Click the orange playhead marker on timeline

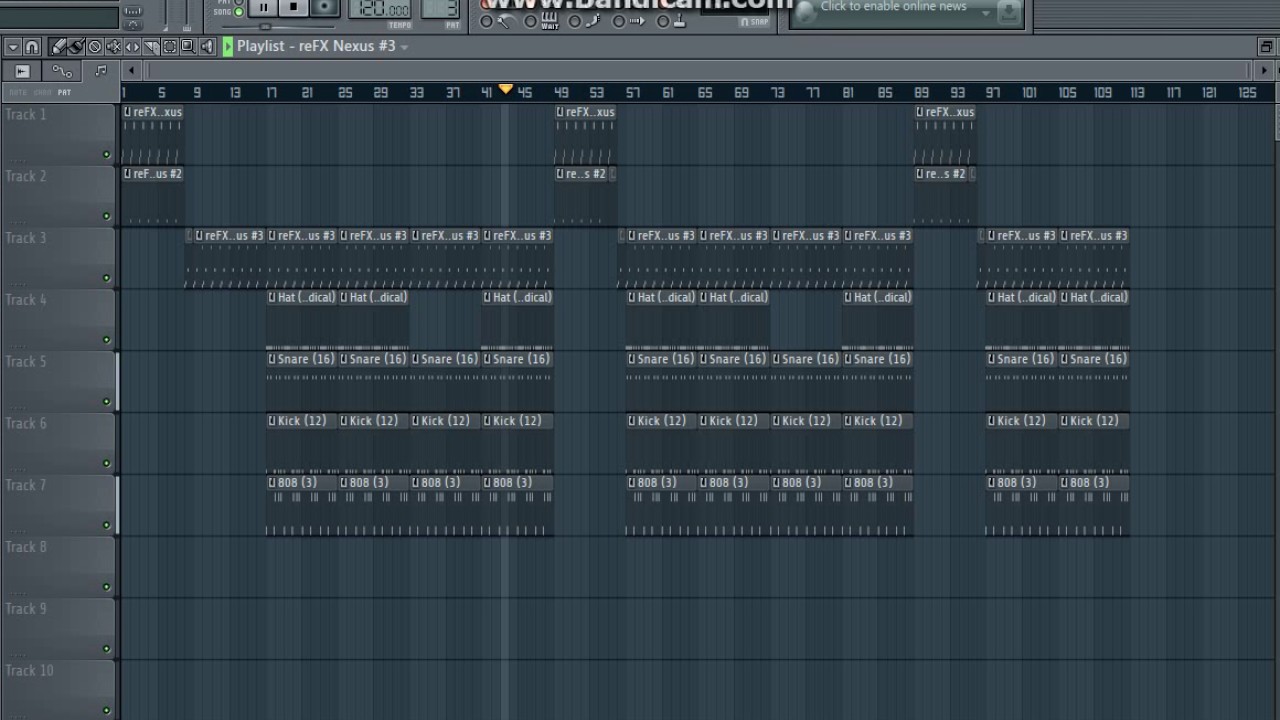(x=506, y=90)
